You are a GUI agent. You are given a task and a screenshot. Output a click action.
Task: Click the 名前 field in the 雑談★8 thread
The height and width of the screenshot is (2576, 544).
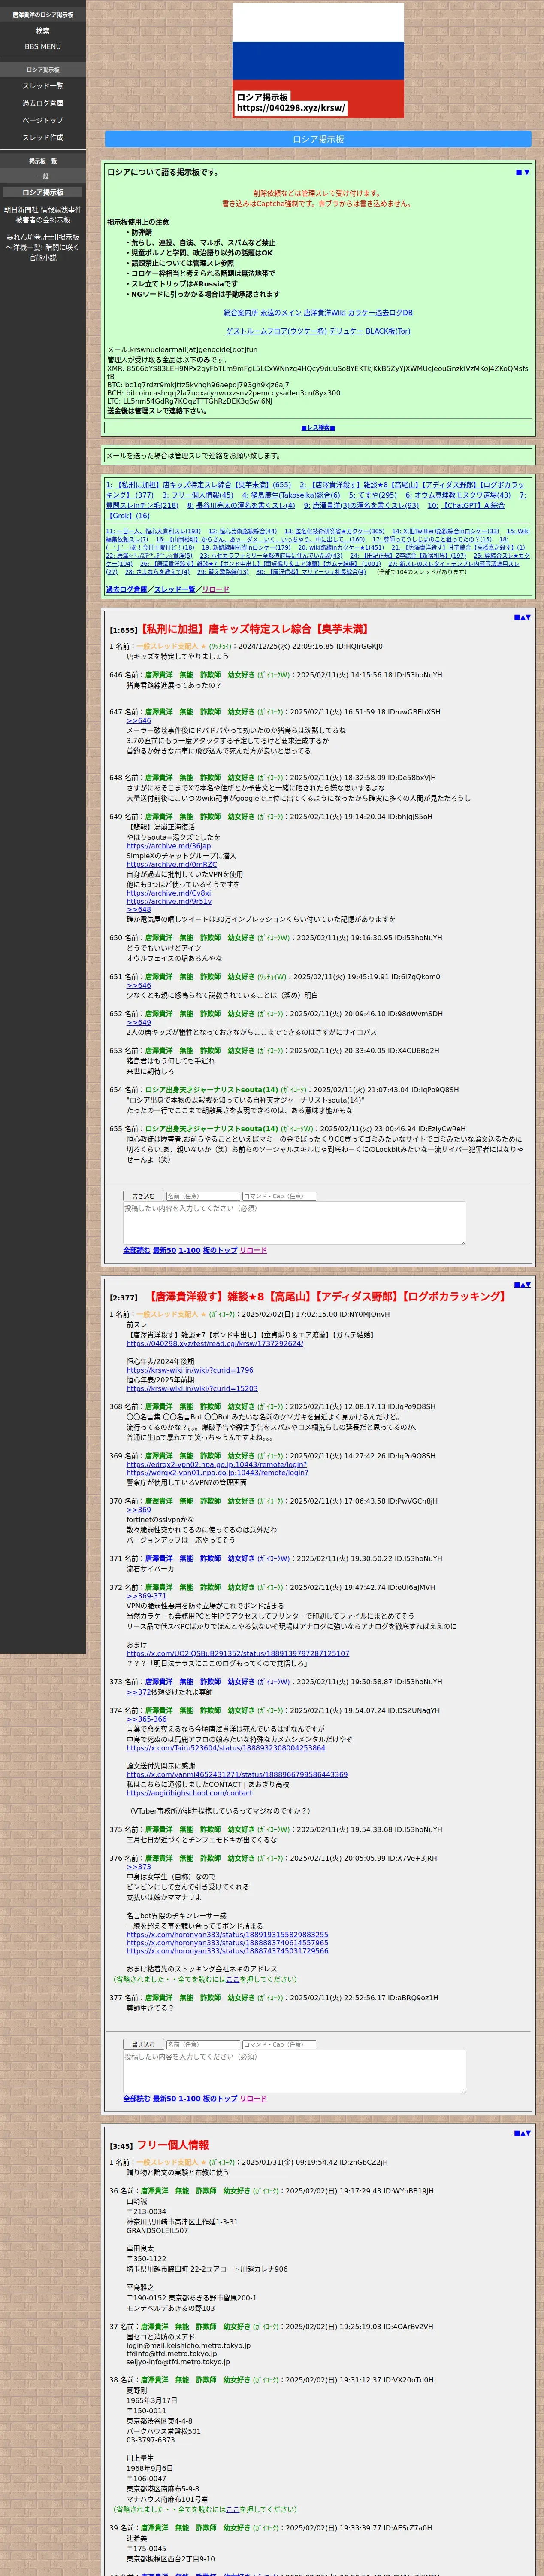[x=203, y=2045]
